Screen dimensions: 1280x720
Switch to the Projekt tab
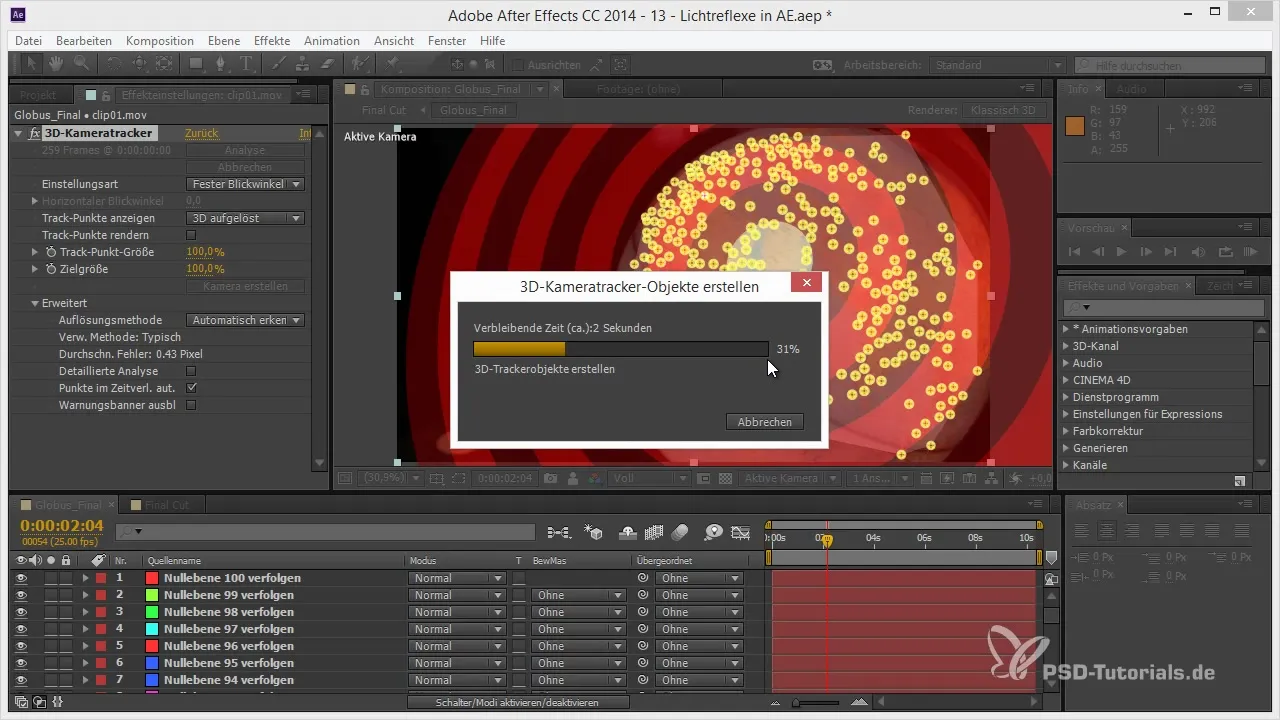[38, 95]
